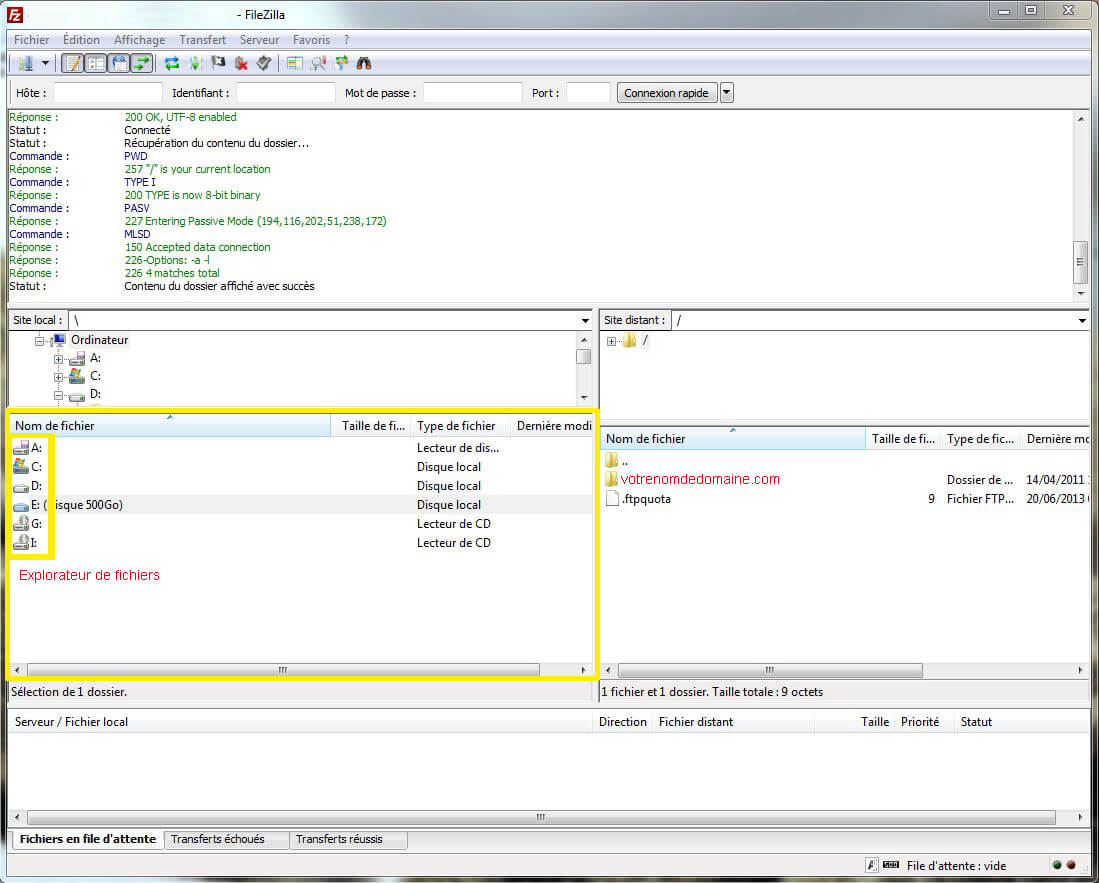Toggle synchronized browsing arrows icon
Image resolution: width=1099 pixels, height=883 pixels.
(341, 64)
